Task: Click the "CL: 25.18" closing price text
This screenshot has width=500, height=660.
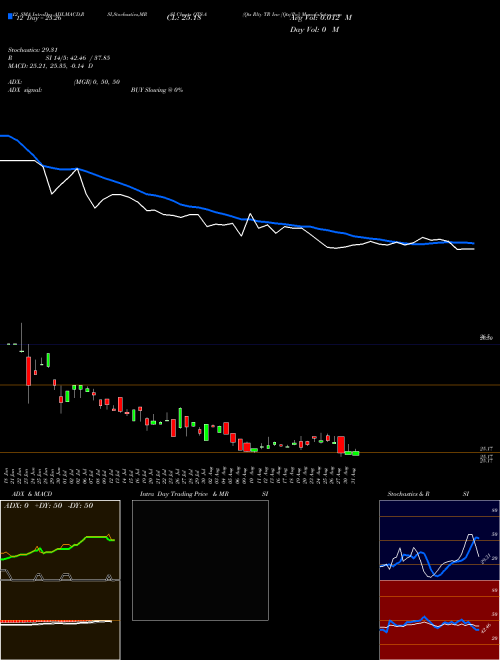Action: pyautogui.click(x=184, y=18)
